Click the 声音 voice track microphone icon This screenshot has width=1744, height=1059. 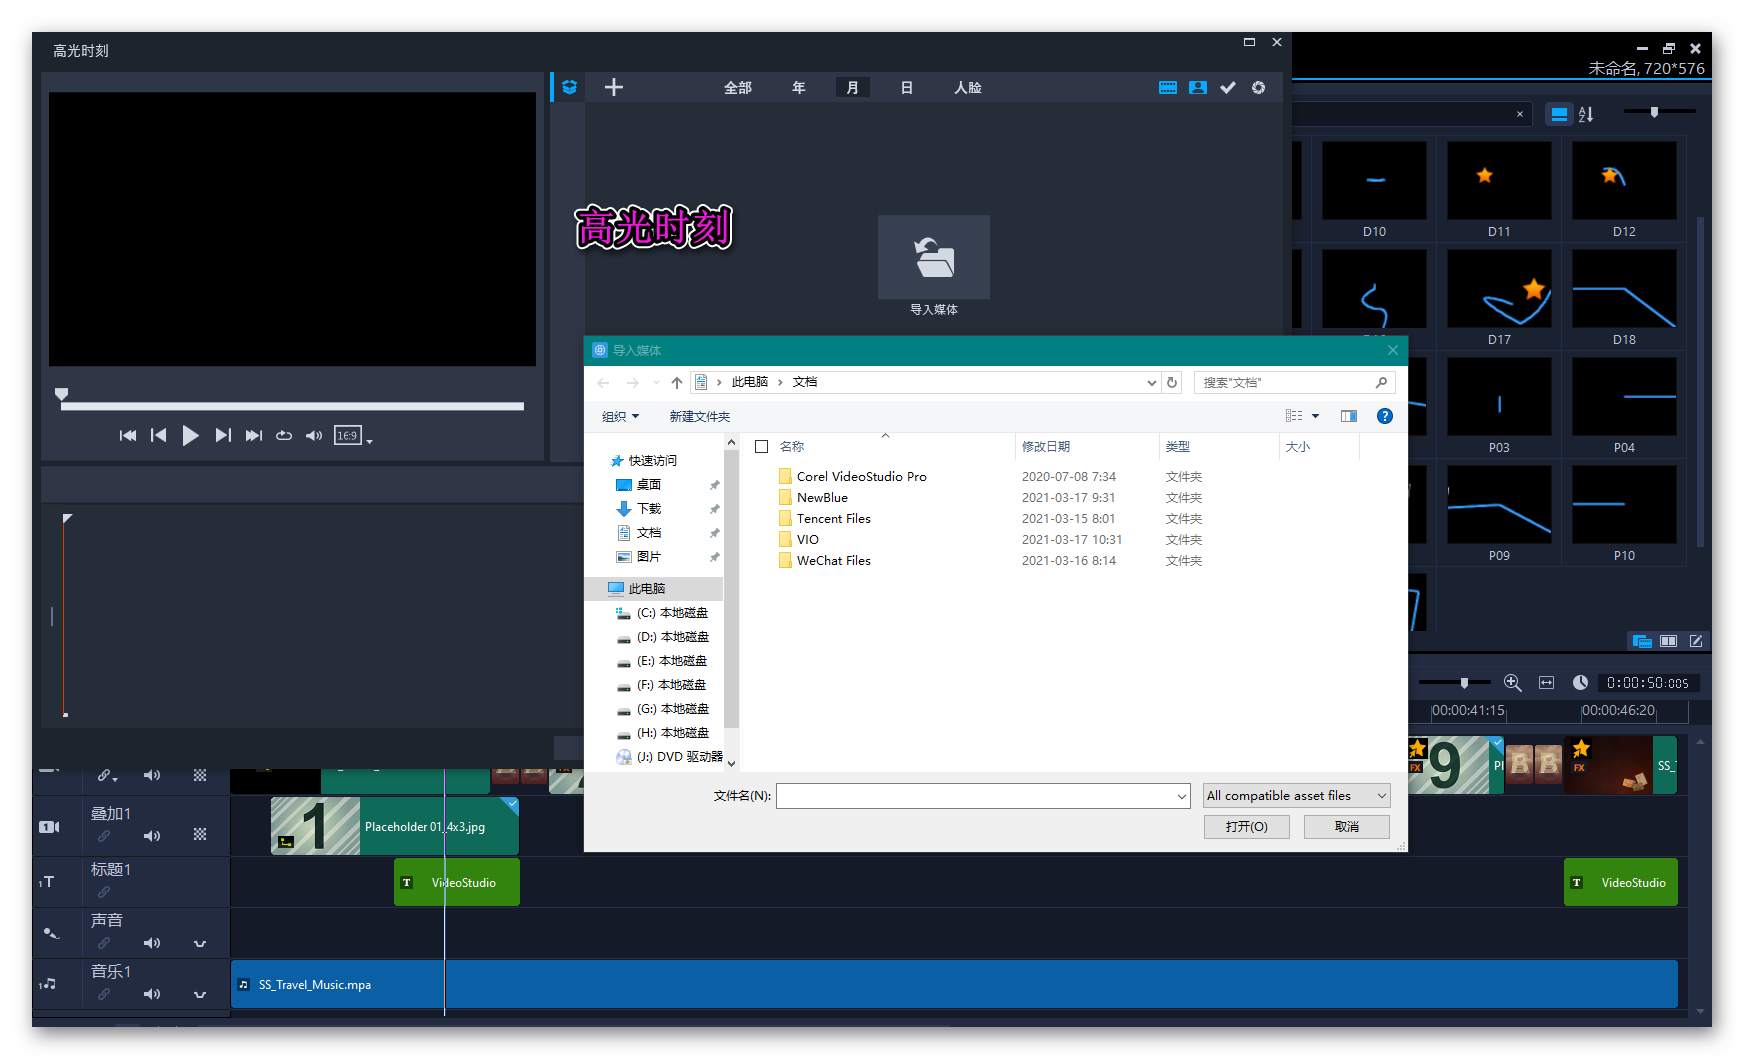(x=50, y=933)
